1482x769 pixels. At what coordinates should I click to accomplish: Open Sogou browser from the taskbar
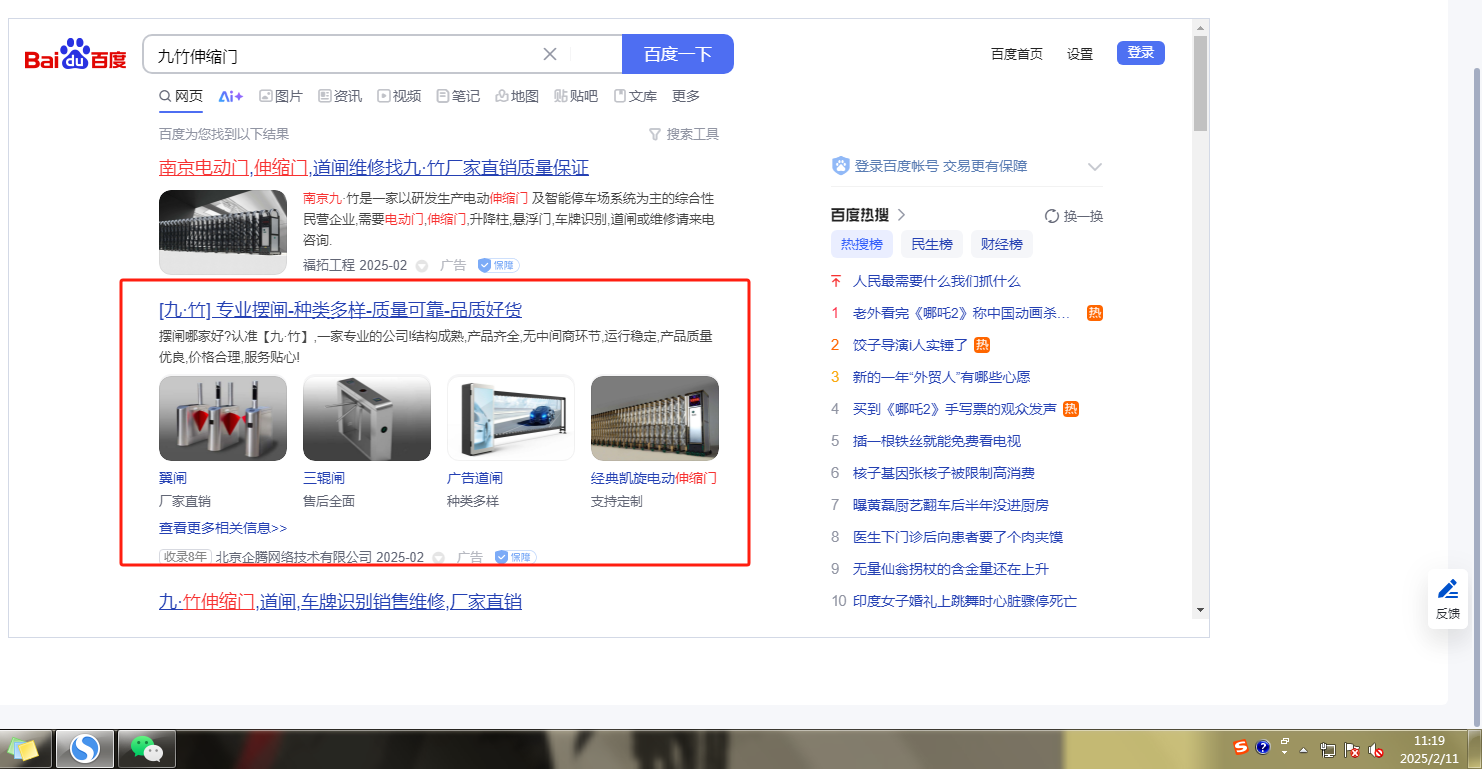(85, 748)
